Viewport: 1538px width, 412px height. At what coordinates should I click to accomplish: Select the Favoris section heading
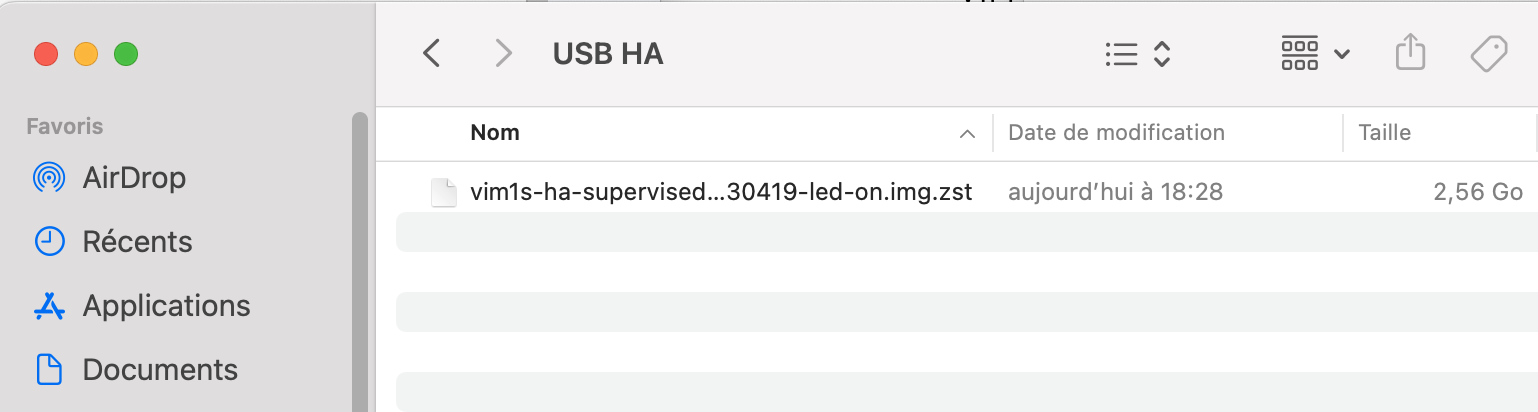click(x=65, y=126)
